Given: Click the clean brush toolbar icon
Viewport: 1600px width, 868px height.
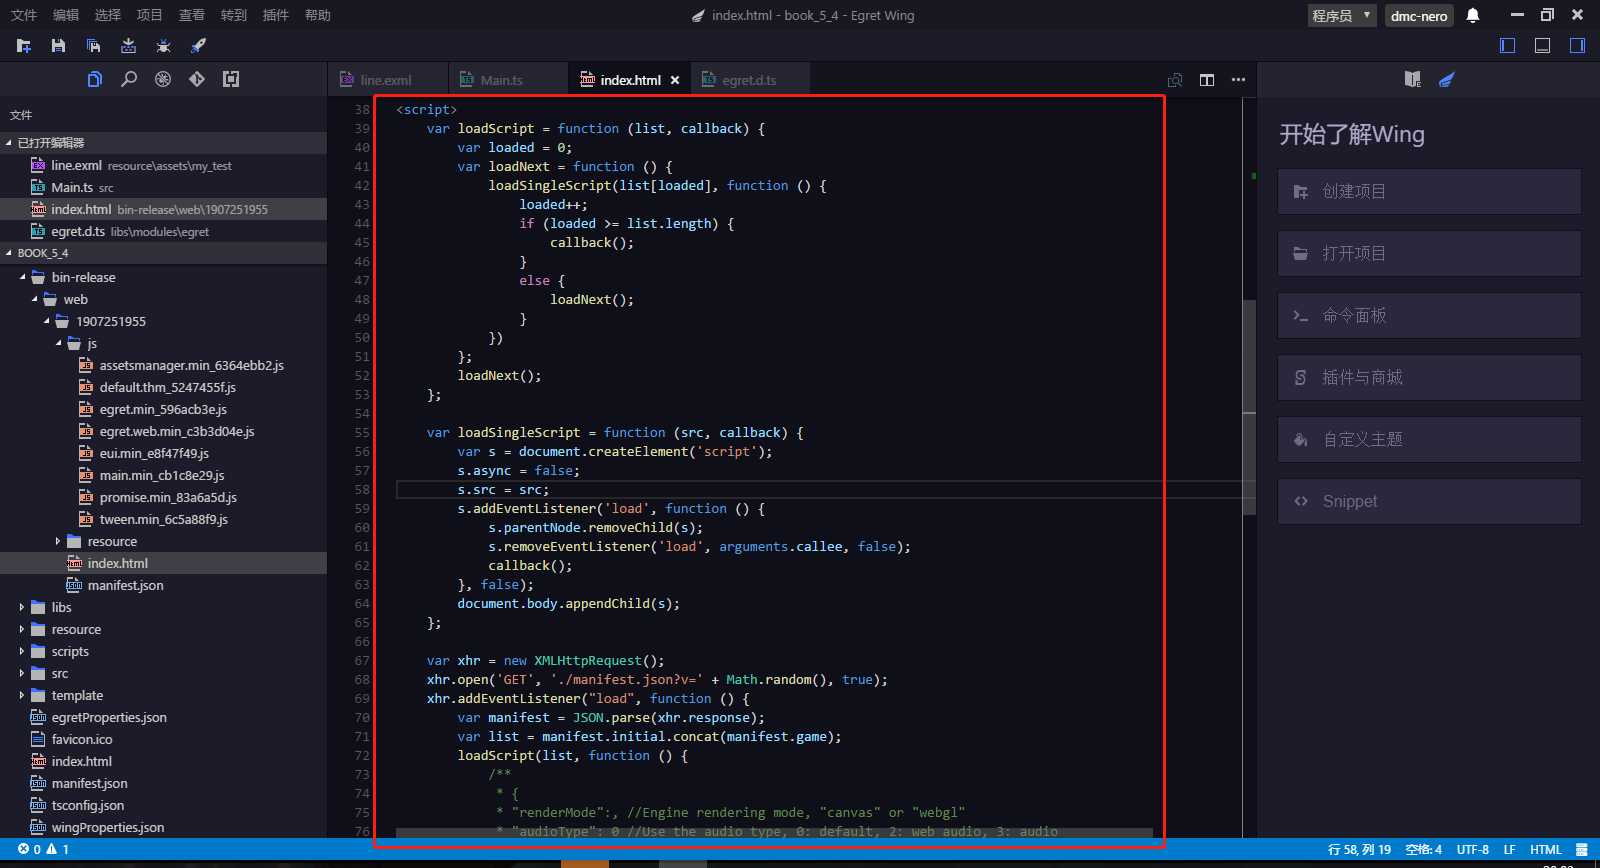Looking at the screenshot, I should point(199,46).
